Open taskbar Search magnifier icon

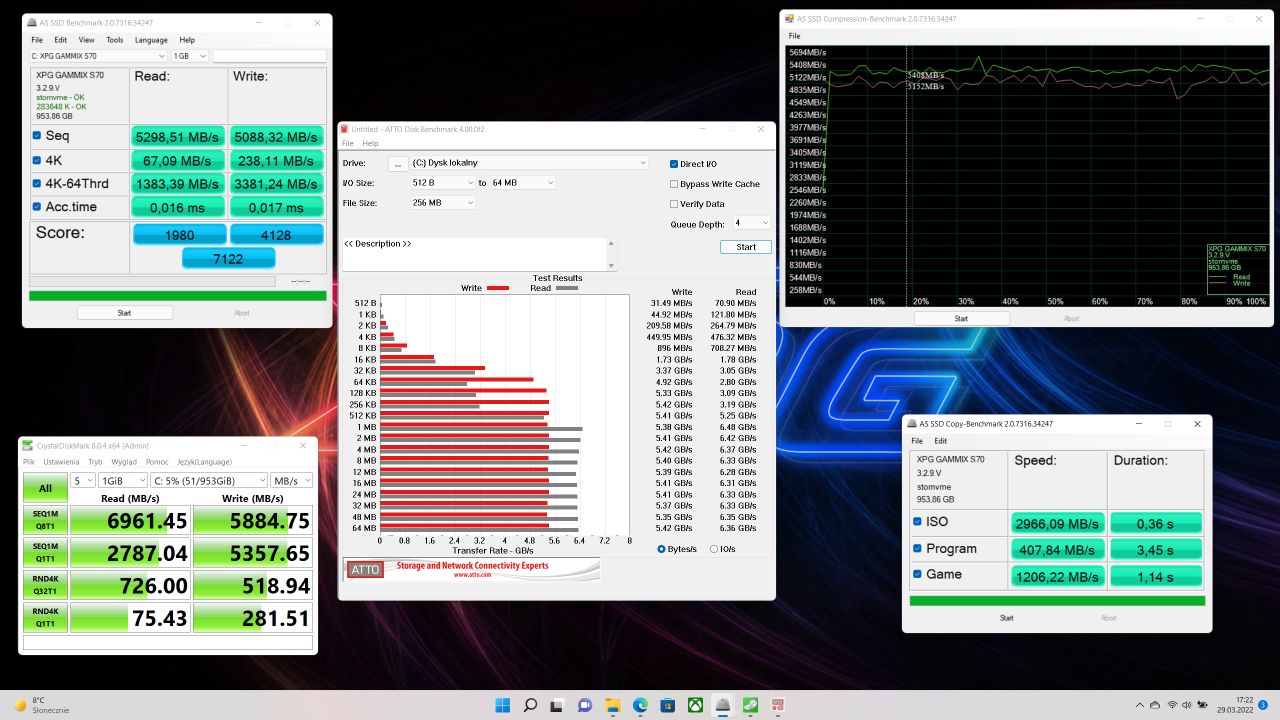[530, 705]
